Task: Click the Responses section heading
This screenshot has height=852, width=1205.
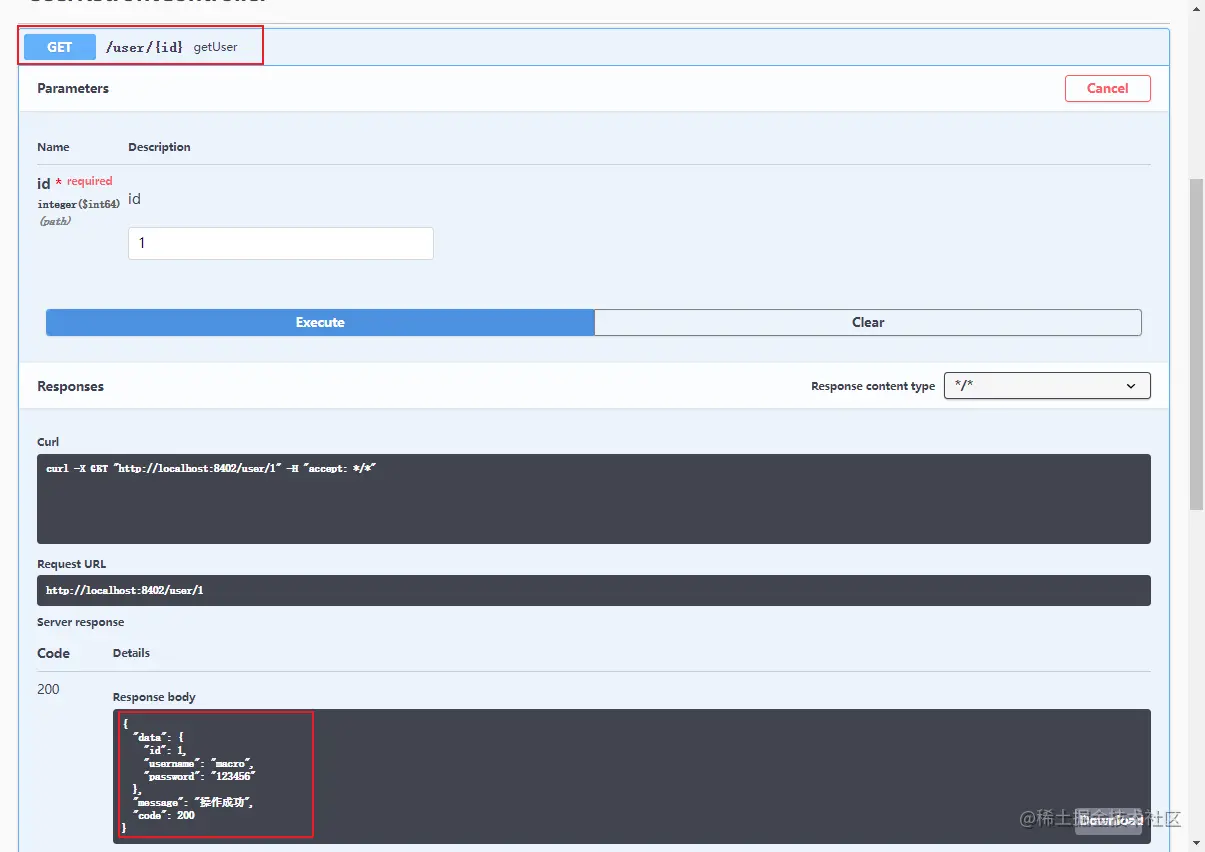Action: tap(70, 386)
